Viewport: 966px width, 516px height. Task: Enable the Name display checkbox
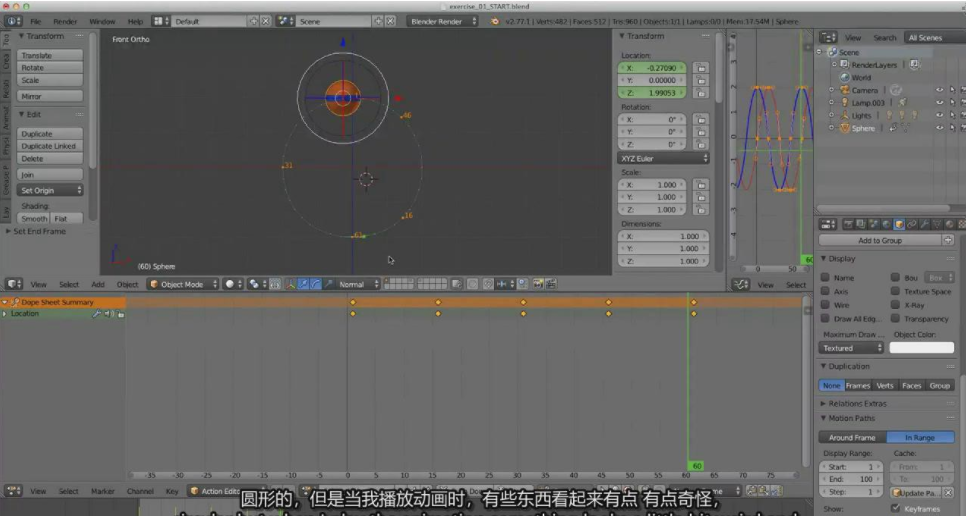[x=825, y=278]
